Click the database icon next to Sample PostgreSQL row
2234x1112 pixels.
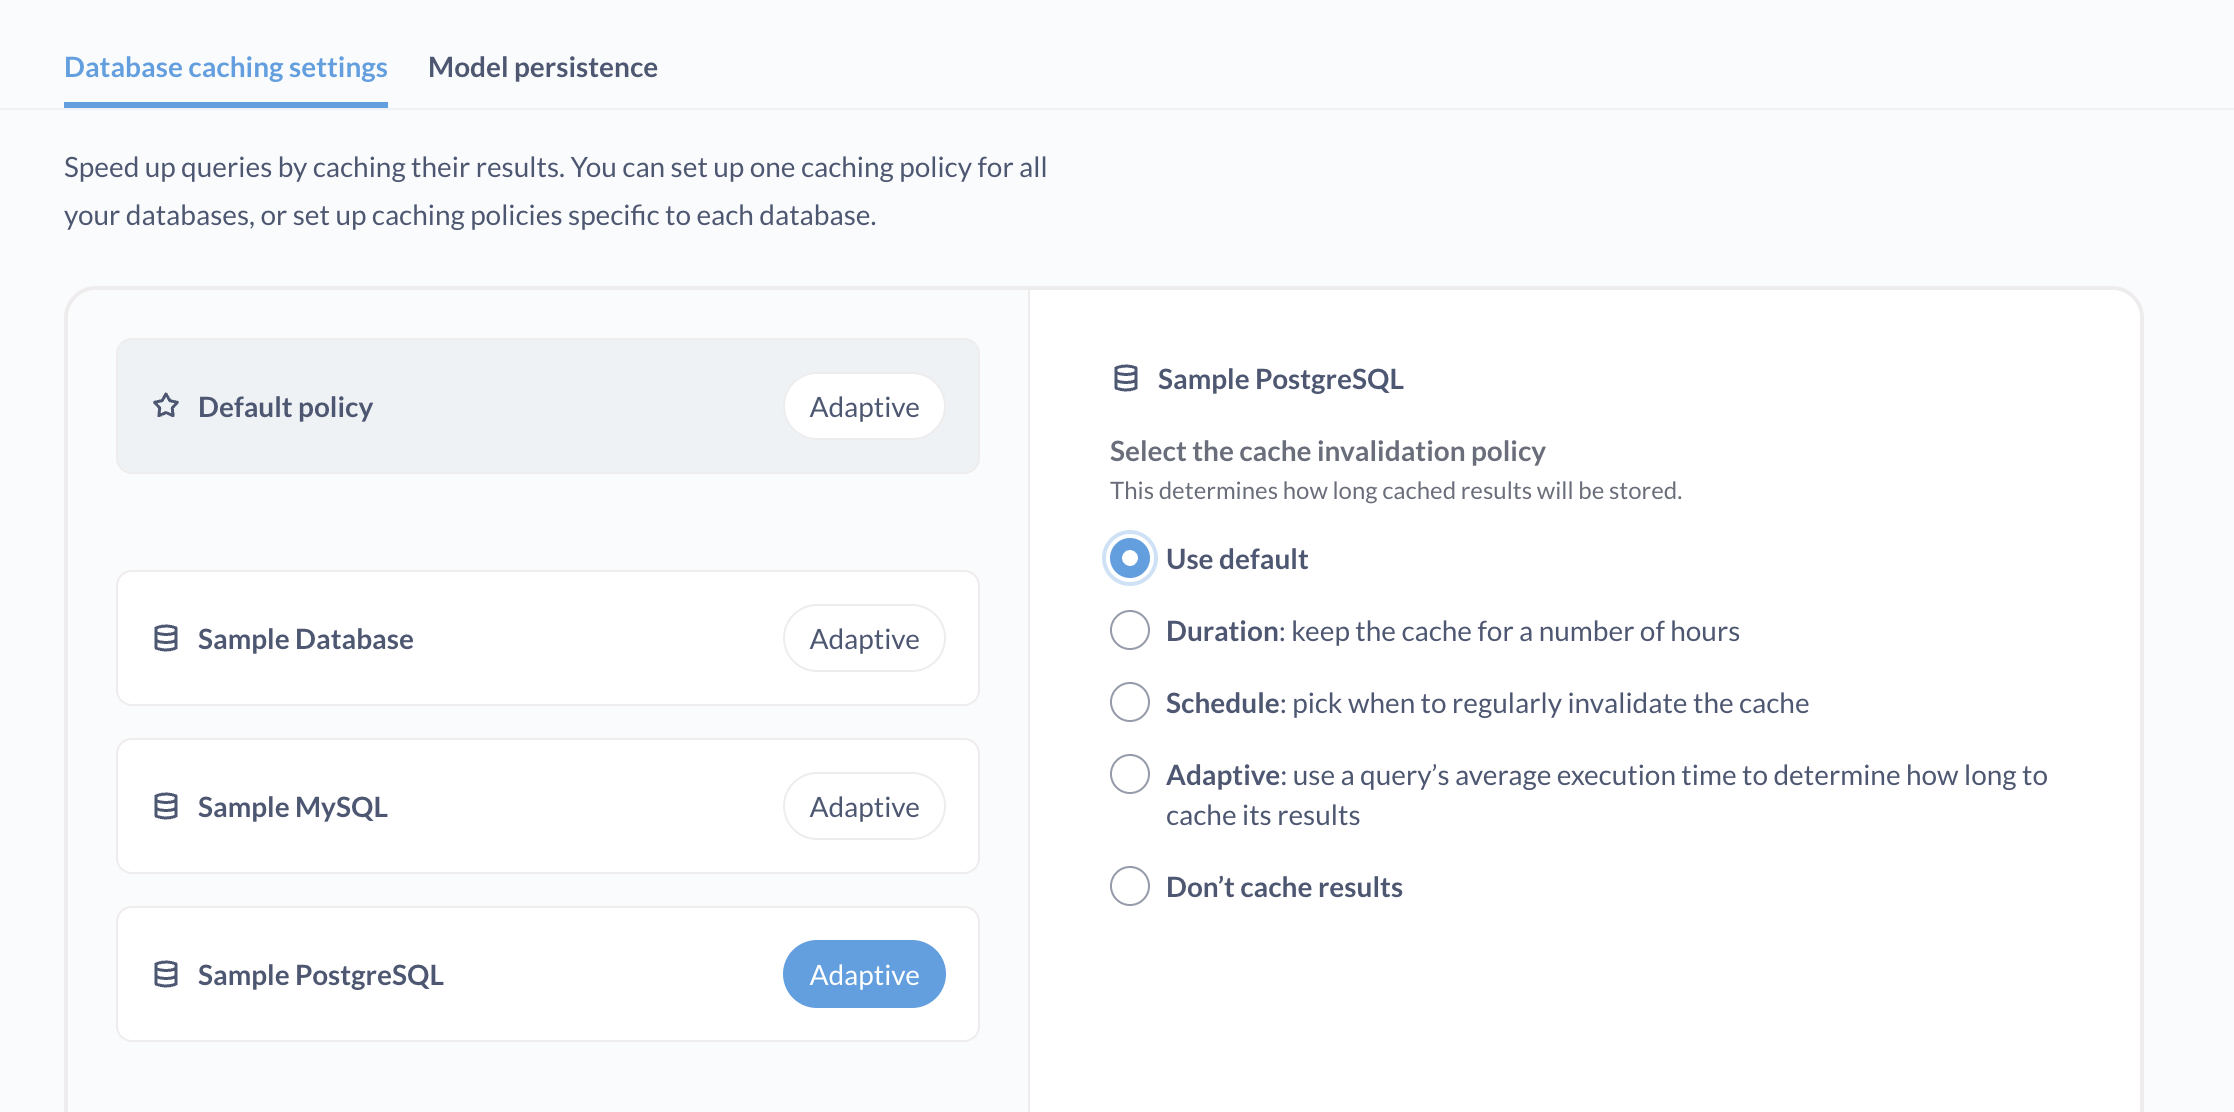click(x=167, y=974)
